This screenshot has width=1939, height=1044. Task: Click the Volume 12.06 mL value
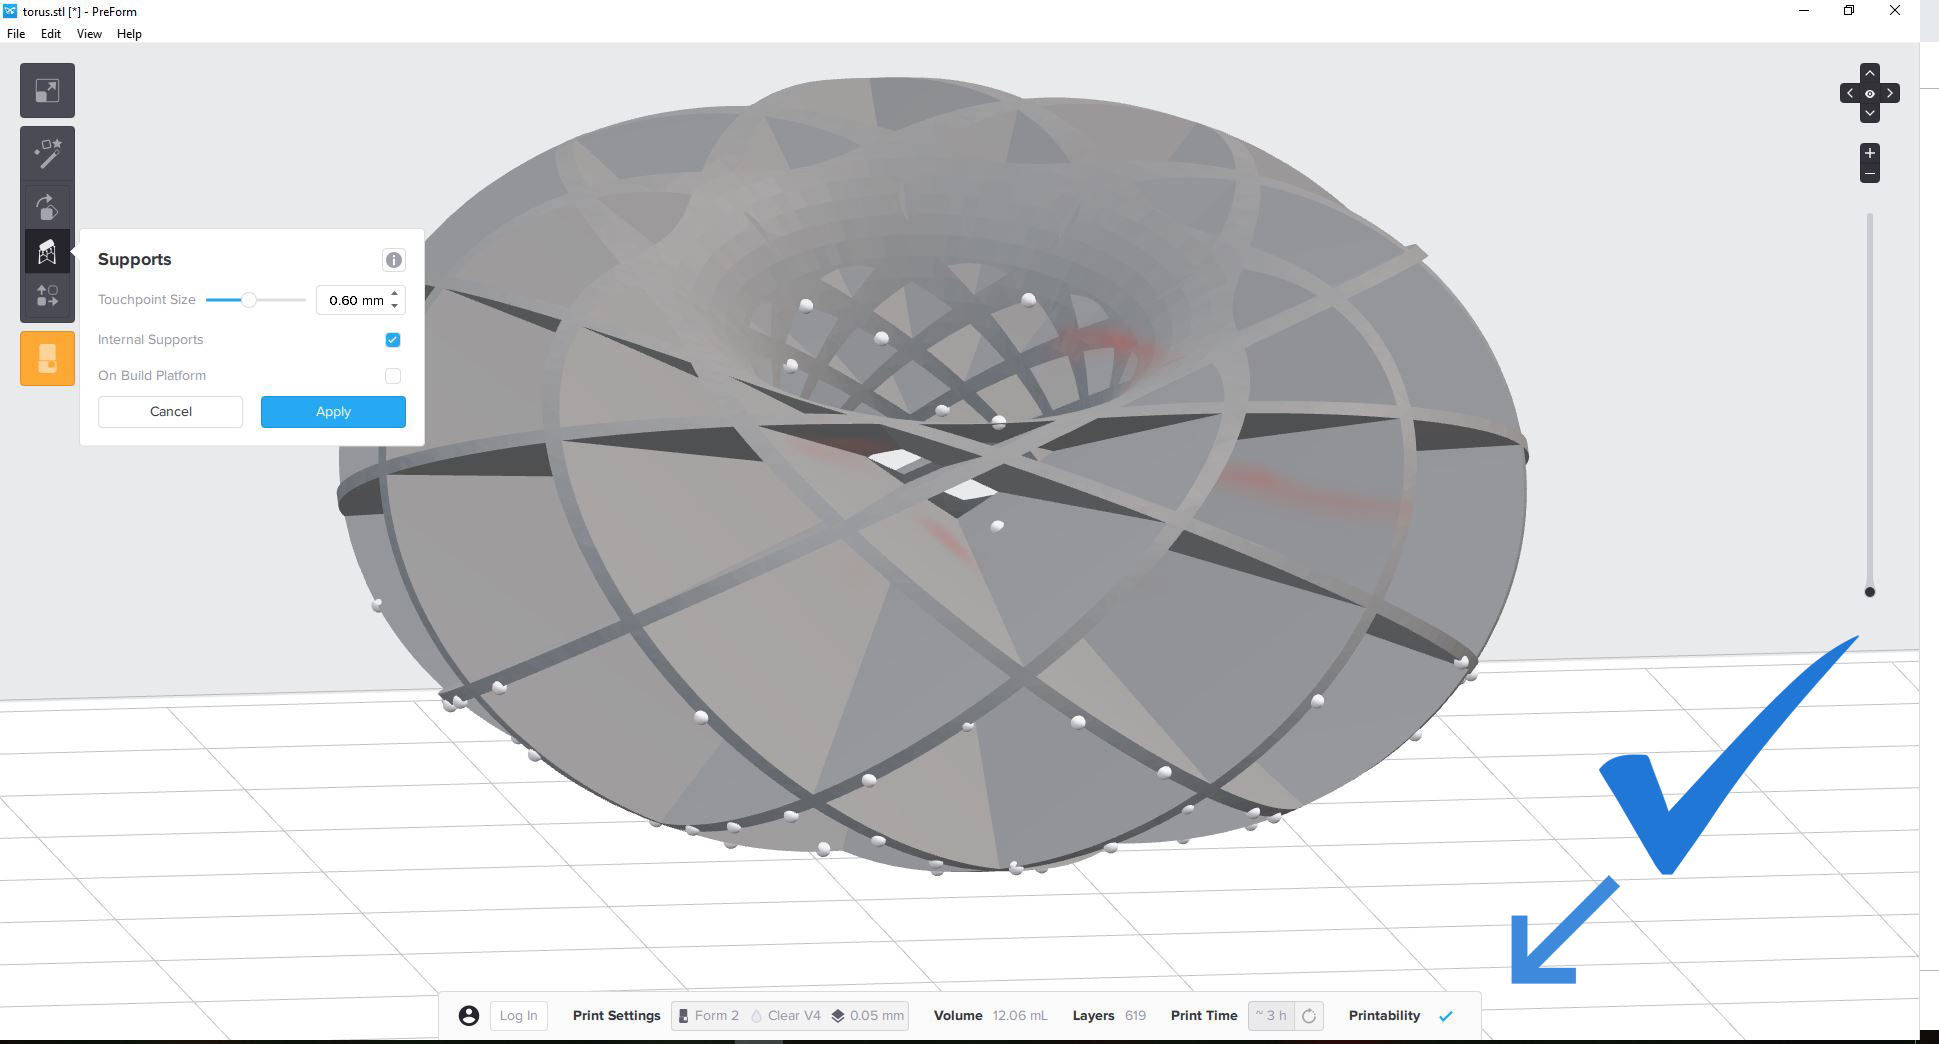[x=1020, y=1016]
